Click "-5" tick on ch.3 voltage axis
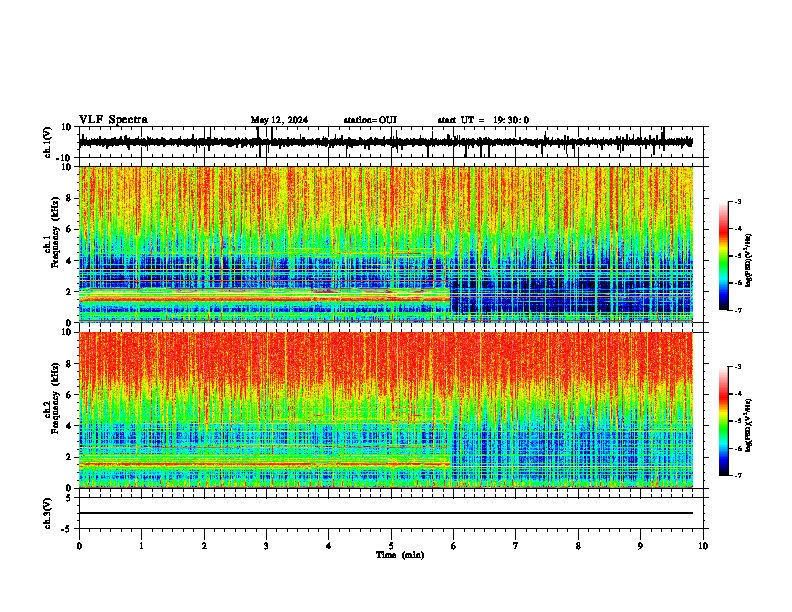 tap(66, 529)
